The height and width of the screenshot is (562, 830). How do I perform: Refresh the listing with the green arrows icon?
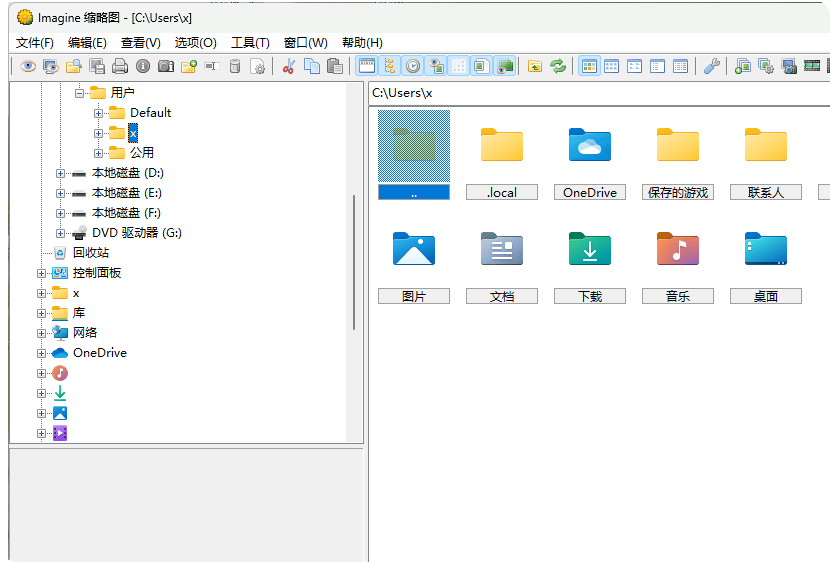point(558,66)
